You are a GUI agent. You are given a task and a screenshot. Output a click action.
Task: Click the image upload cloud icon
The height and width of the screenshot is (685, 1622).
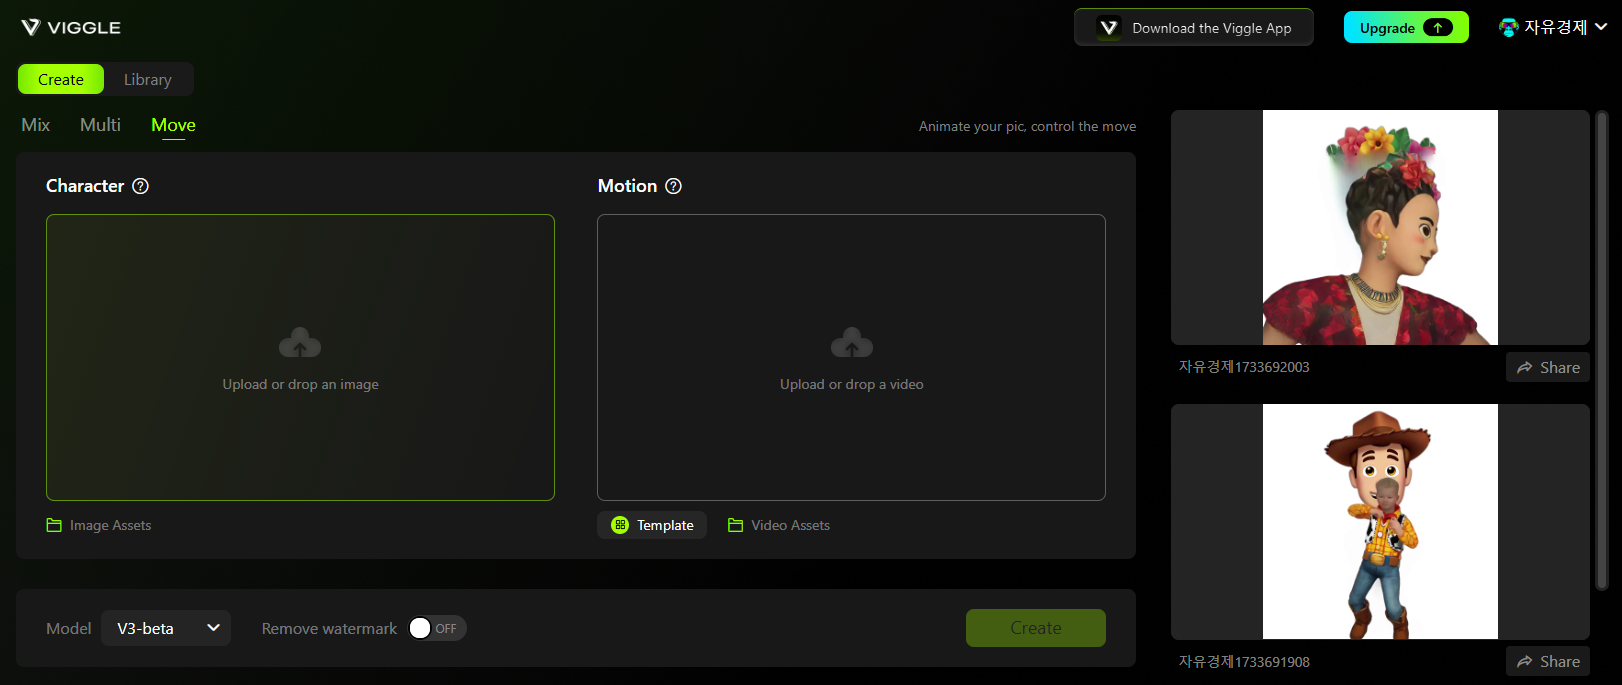[300, 343]
